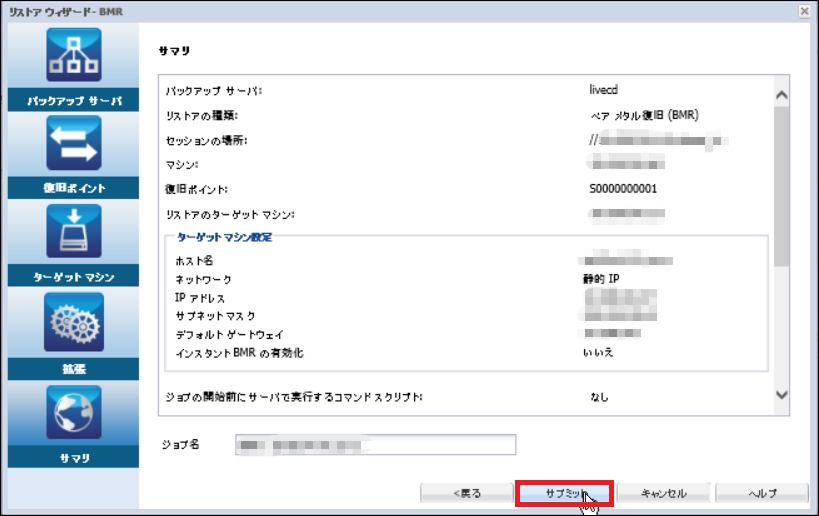Click the サブネット マスク label
The width and height of the screenshot is (819, 516).
pyautogui.click(x=215, y=316)
